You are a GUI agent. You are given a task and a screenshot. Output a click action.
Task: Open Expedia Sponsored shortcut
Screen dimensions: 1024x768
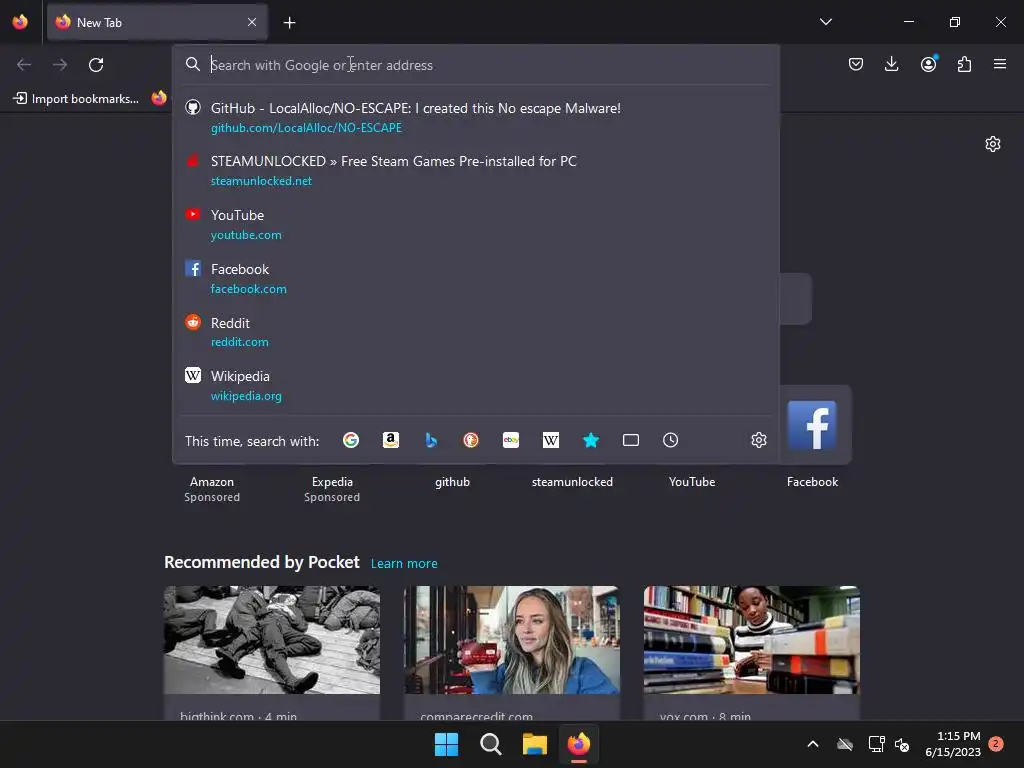click(x=332, y=489)
